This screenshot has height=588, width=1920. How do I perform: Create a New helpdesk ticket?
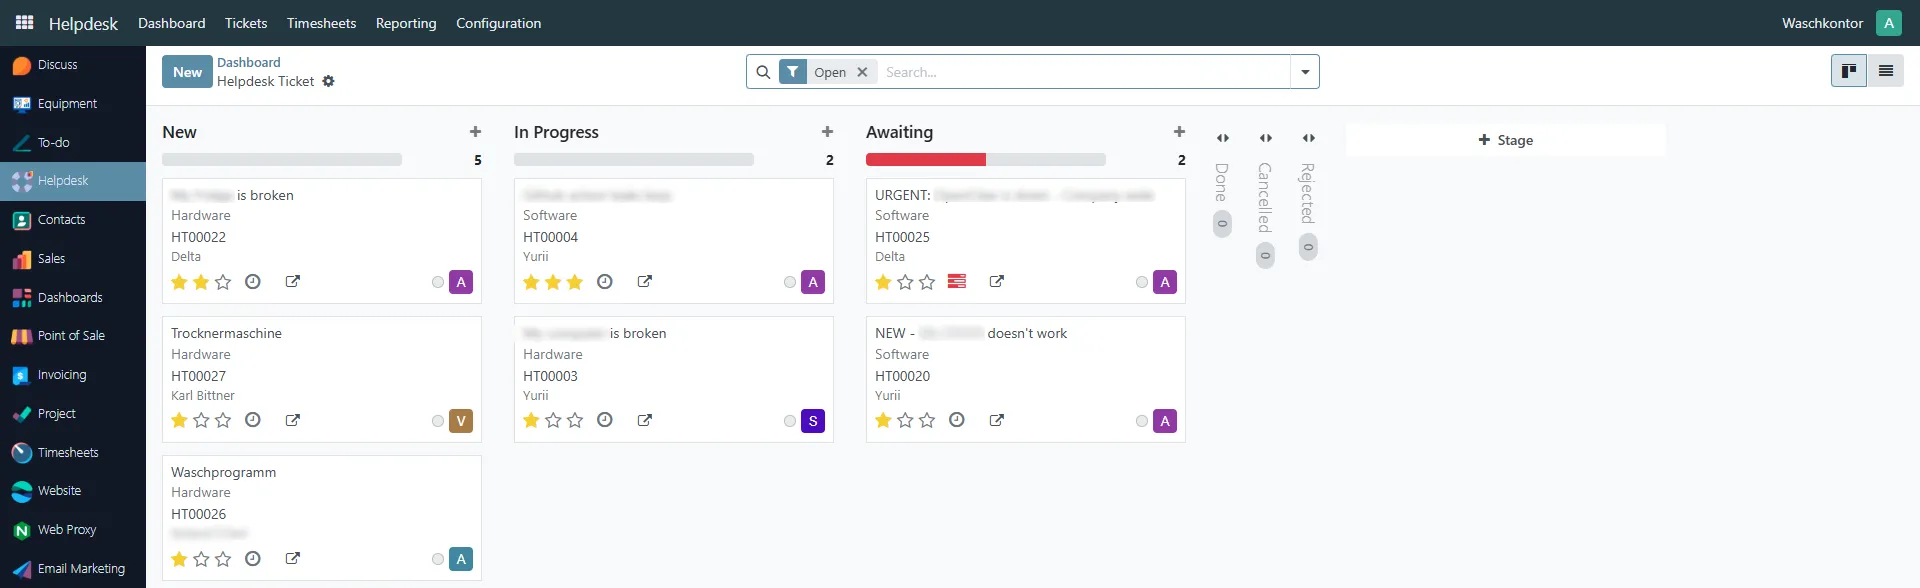[187, 72]
